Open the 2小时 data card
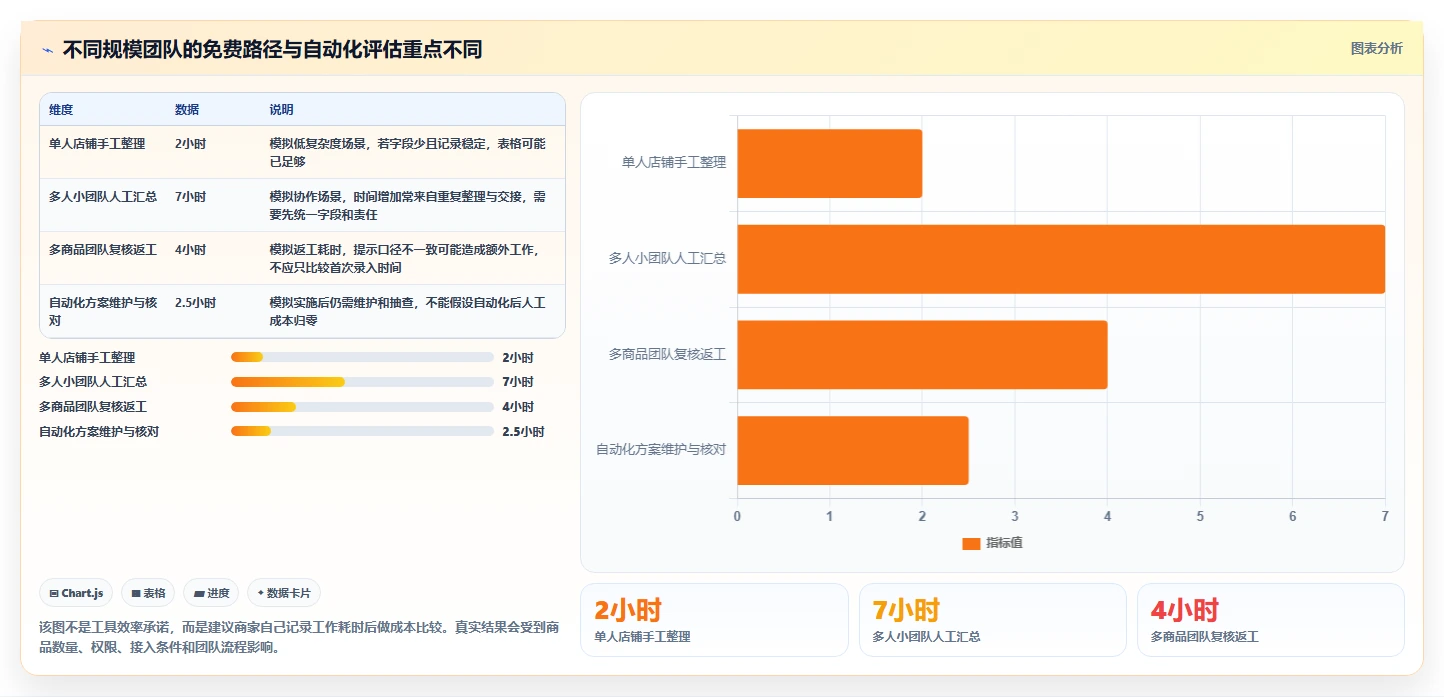 pos(714,620)
